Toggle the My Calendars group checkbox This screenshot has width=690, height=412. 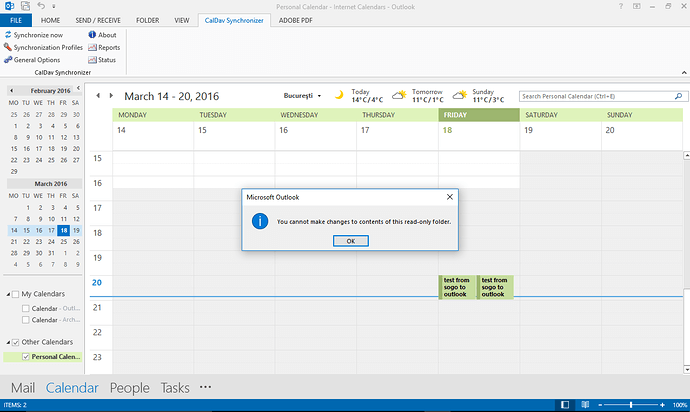[x=15, y=294]
